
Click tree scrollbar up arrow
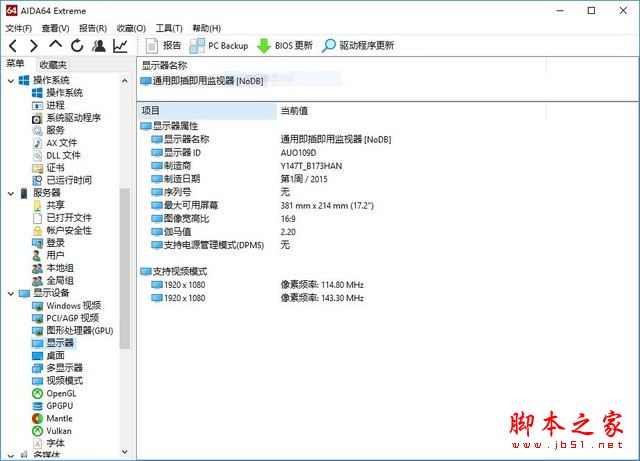tap(125, 81)
